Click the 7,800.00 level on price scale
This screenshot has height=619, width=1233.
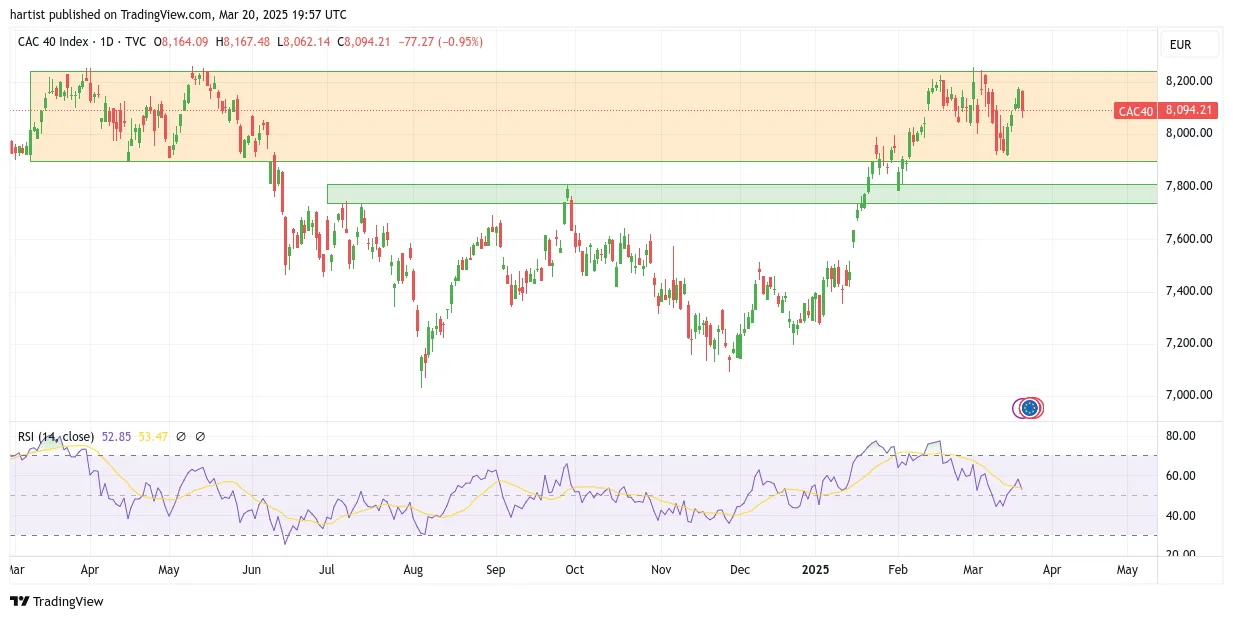coord(1189,185)
